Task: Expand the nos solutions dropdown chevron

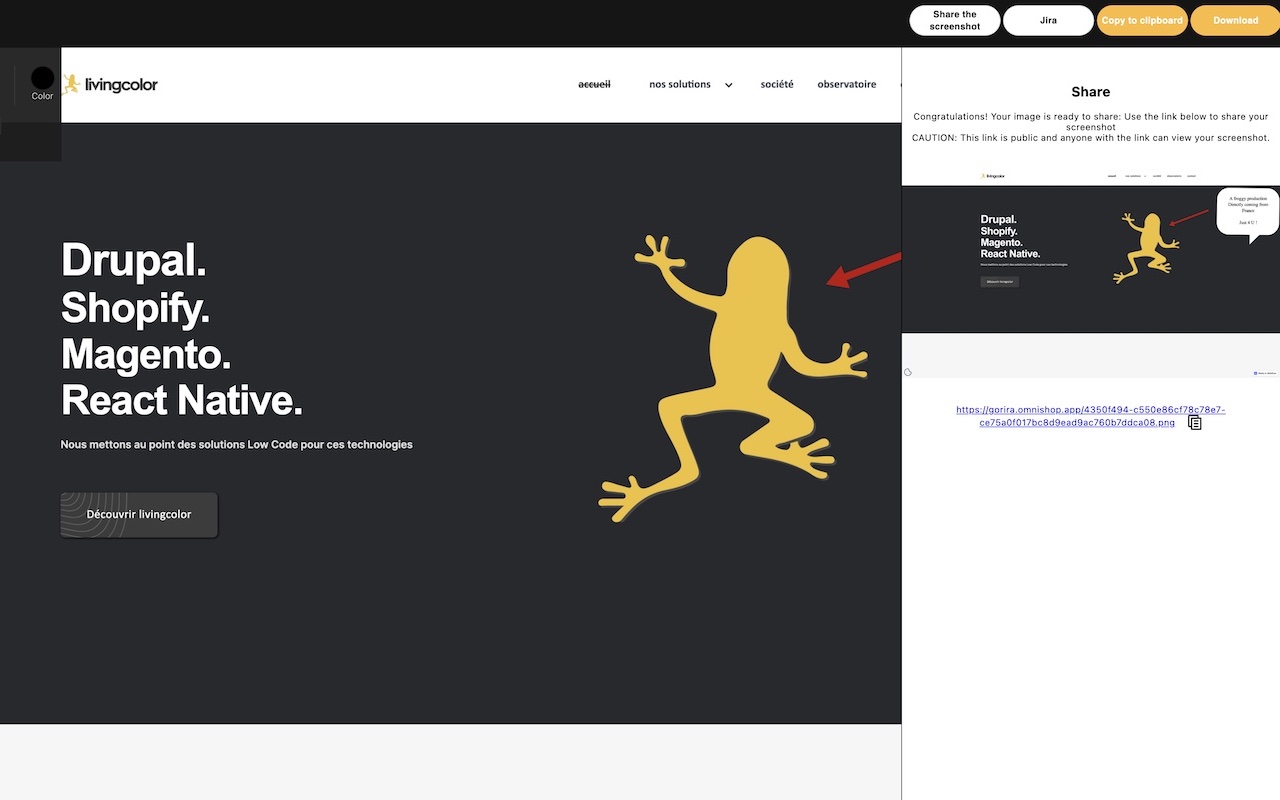Action: (x=729, y=85)
